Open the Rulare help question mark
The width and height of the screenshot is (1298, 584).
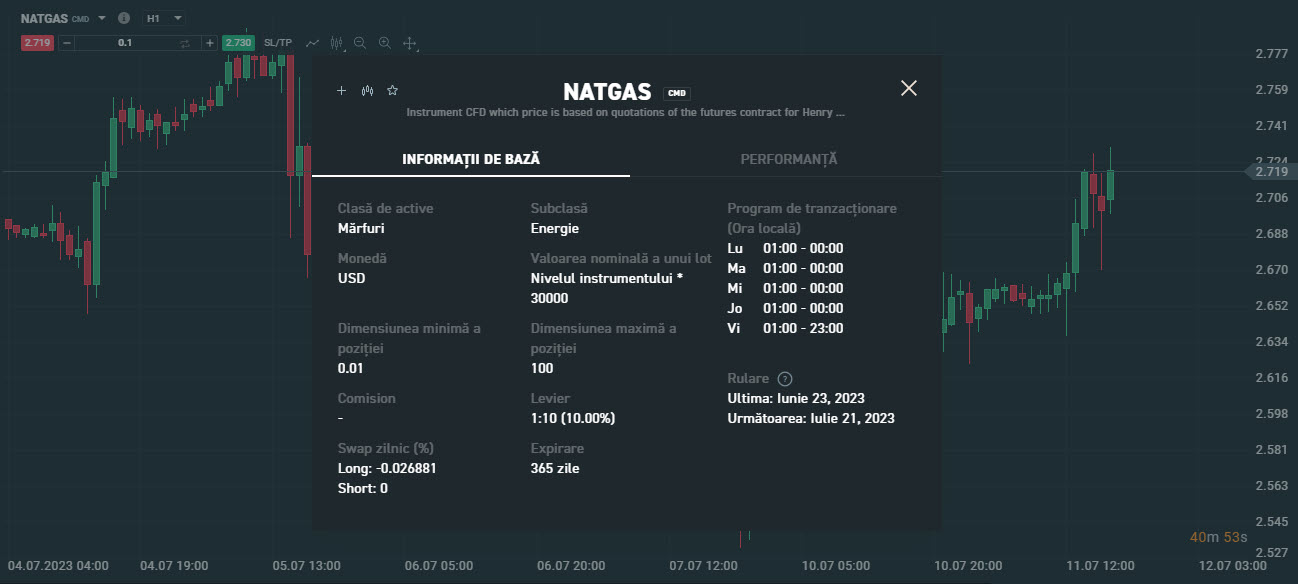pos(785,378)
